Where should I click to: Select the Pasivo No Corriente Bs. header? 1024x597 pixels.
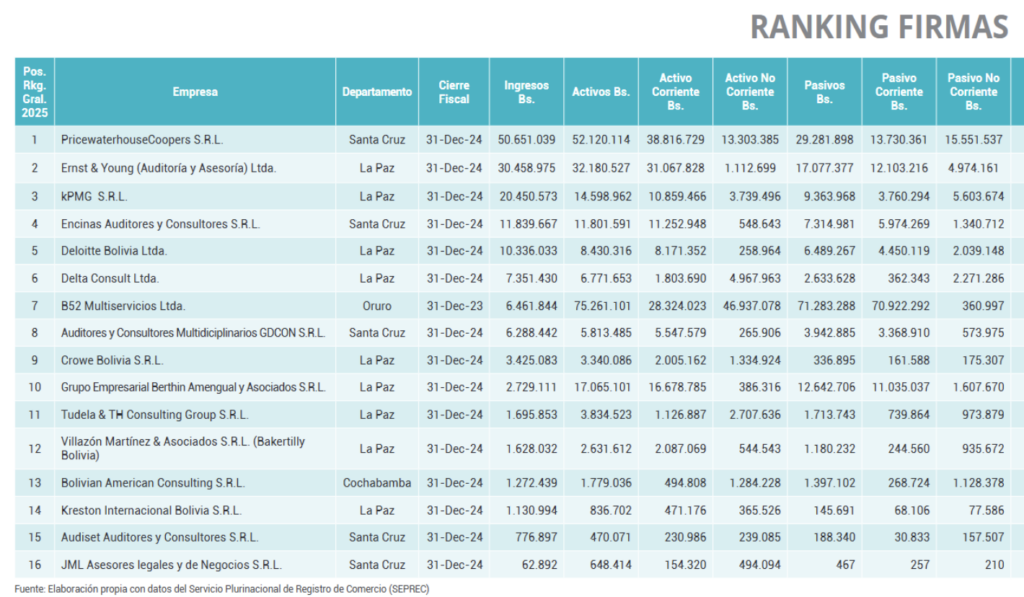(973, 92)
